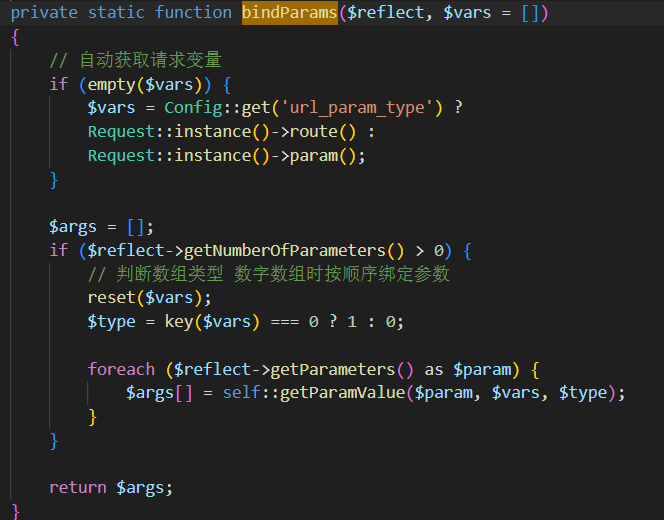Image resolution: width=664 pixels, height=520 pixels.
Task: Click the 'key' function call
Action: coord(179,321)
